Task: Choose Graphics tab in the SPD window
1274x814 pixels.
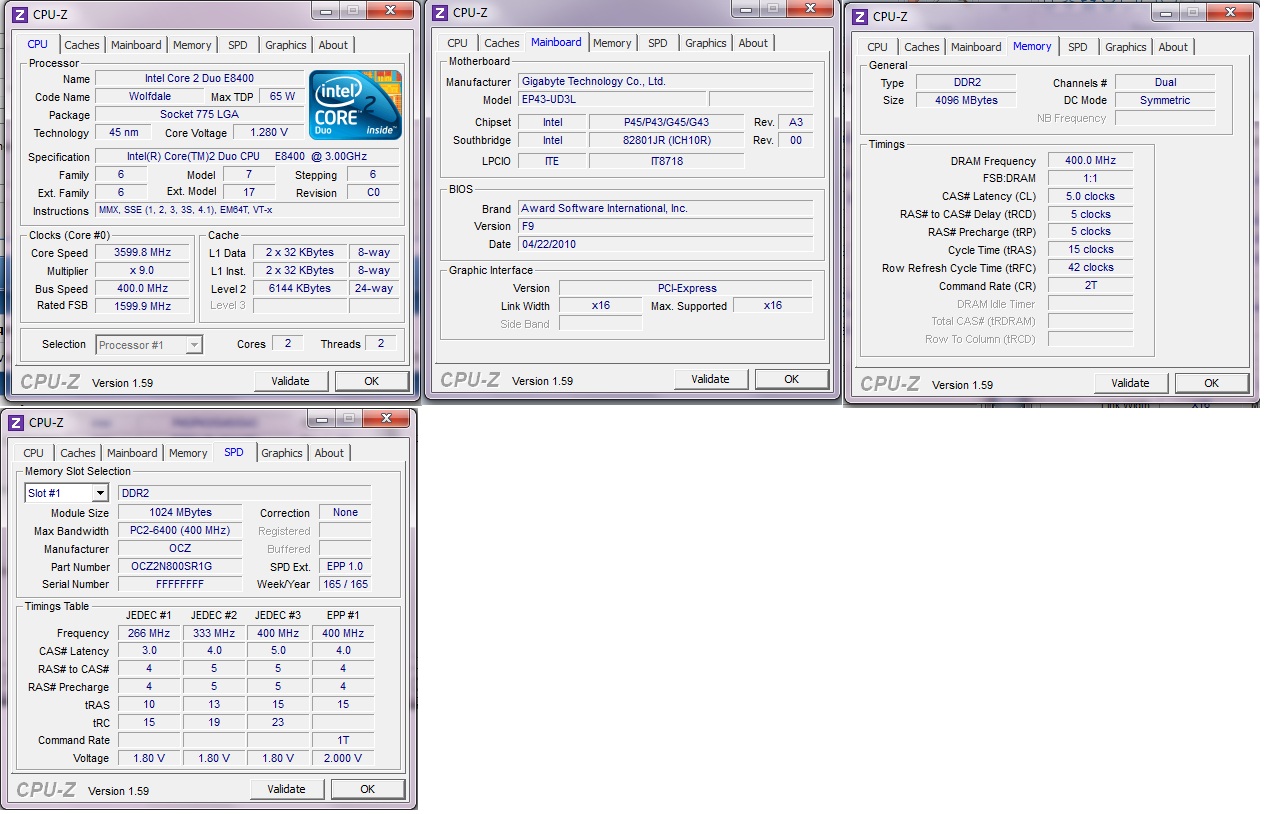Action: 282,453
